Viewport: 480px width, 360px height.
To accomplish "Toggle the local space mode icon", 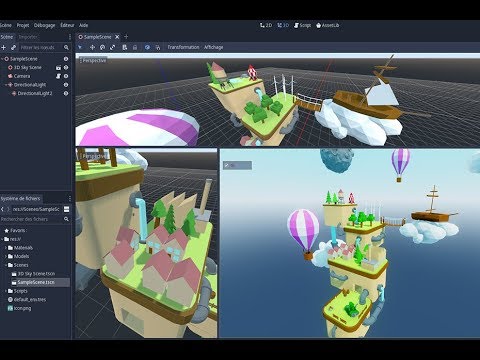I will click(x=147, y=47).
